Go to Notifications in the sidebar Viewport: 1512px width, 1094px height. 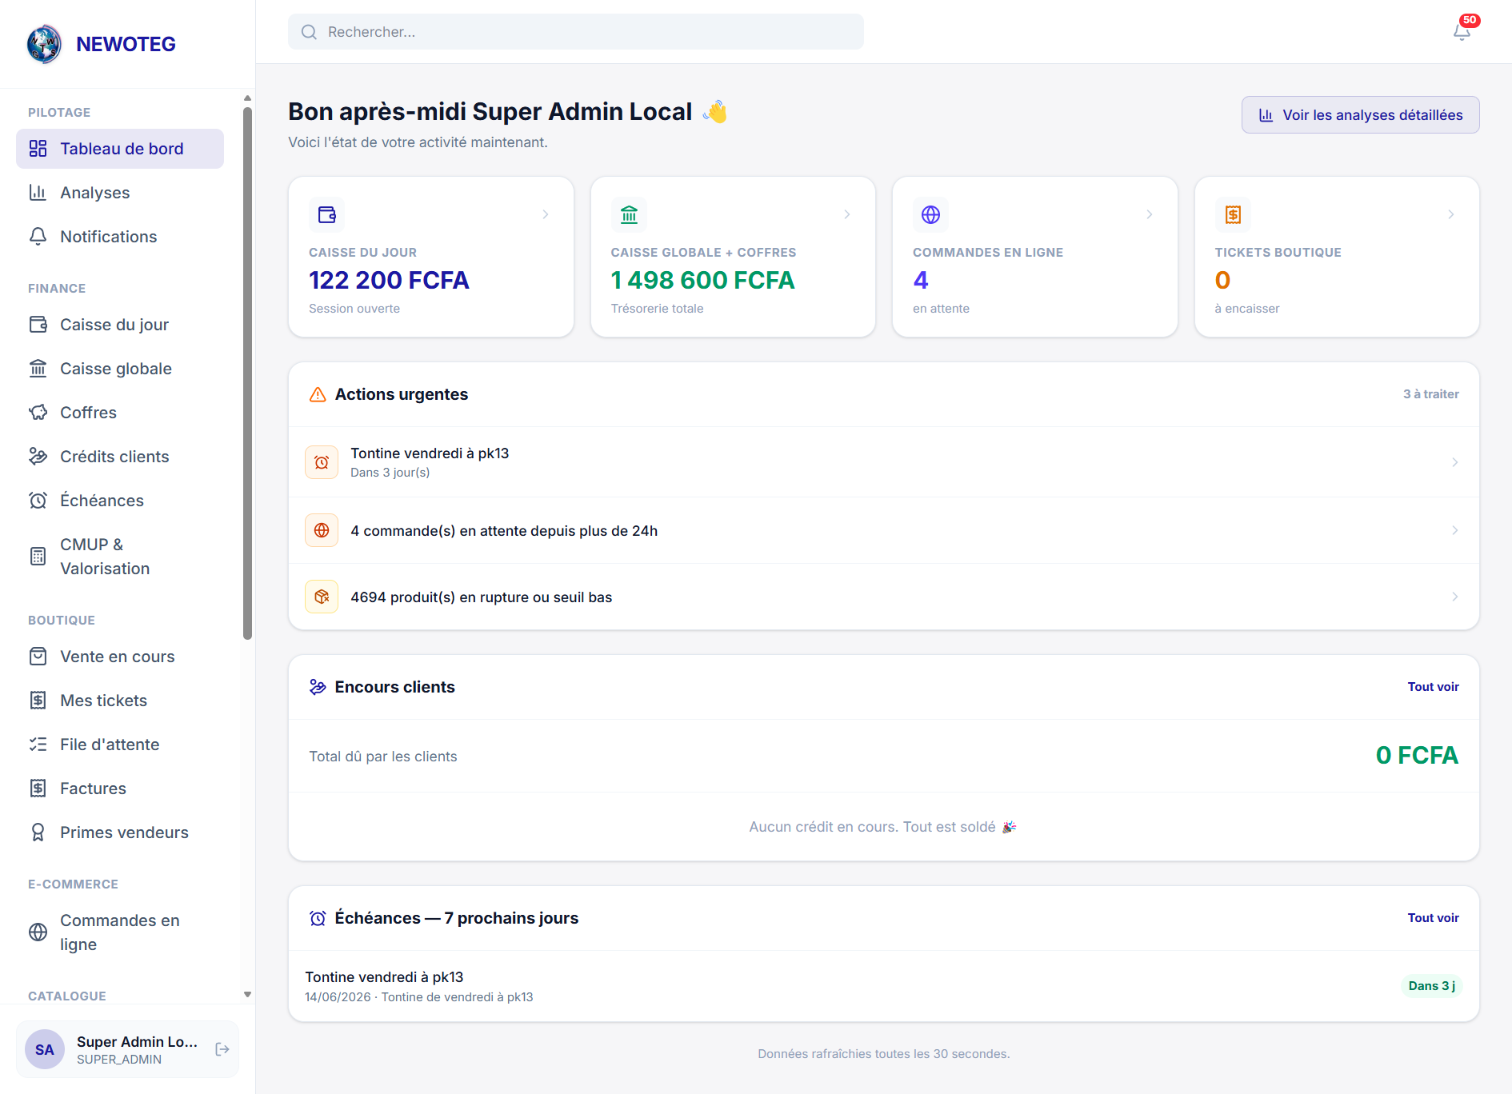pos(120,237)
